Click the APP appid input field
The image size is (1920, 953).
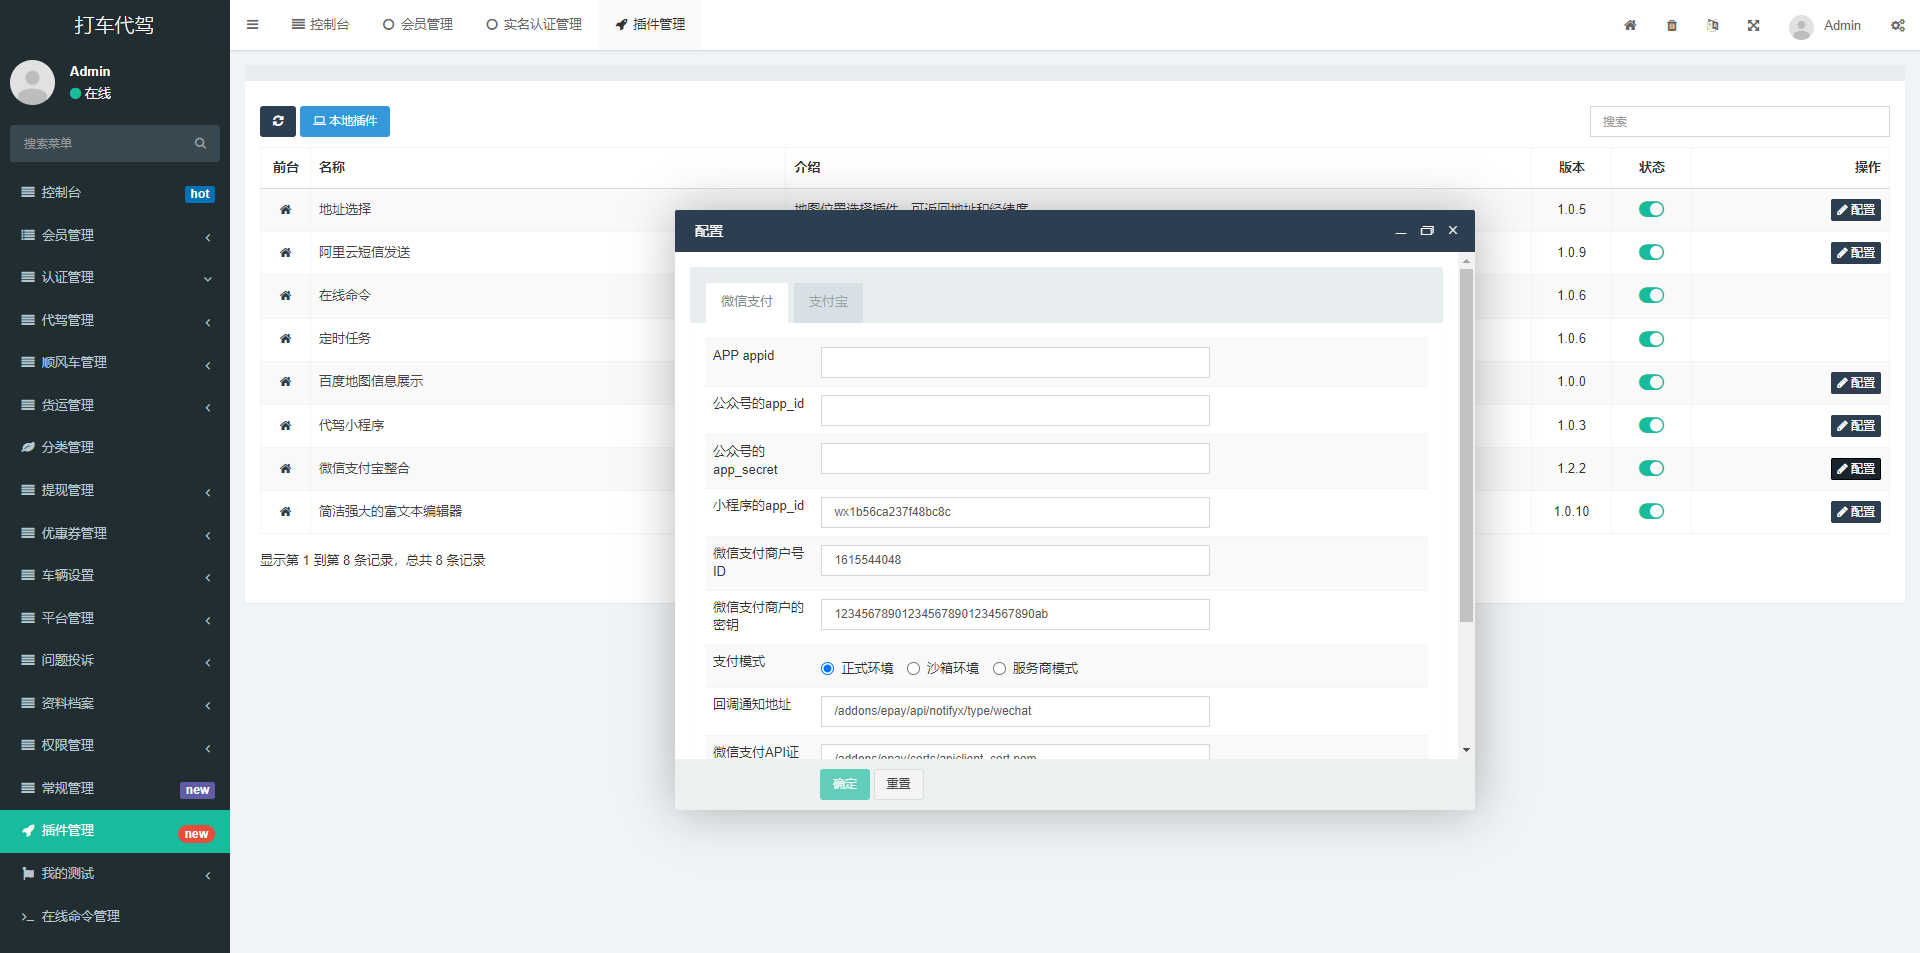tap(1014, 362)
